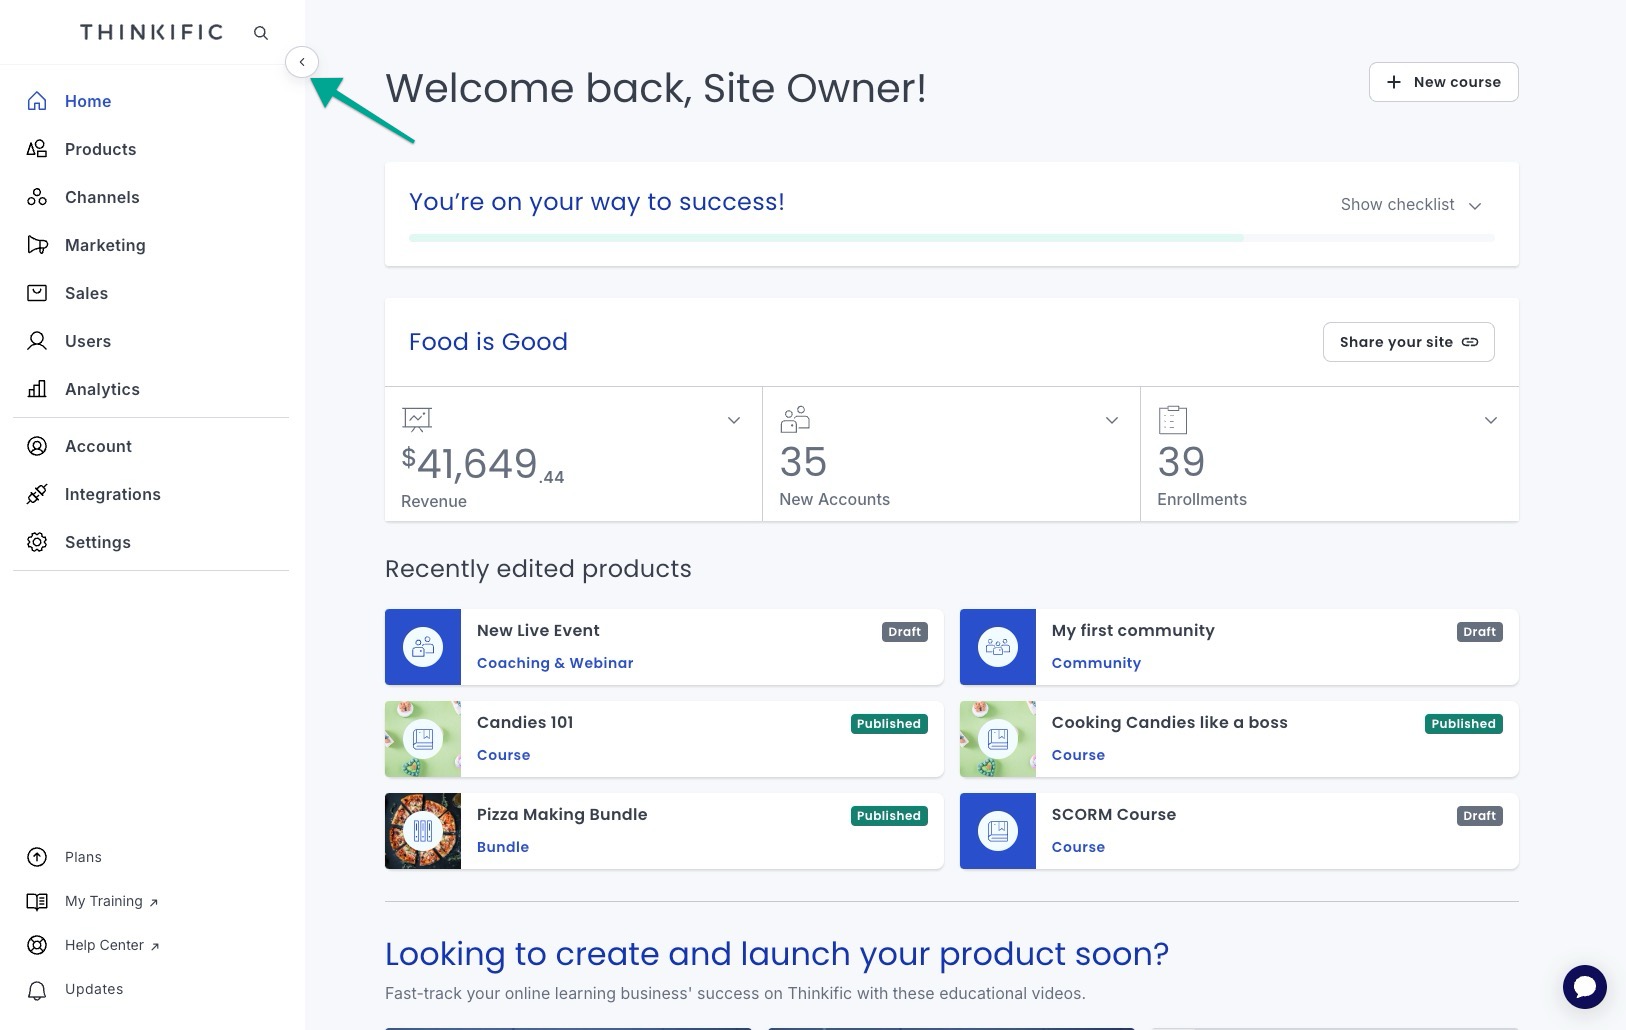Select the Marketing megaphone icon

(x=37, y=245)
